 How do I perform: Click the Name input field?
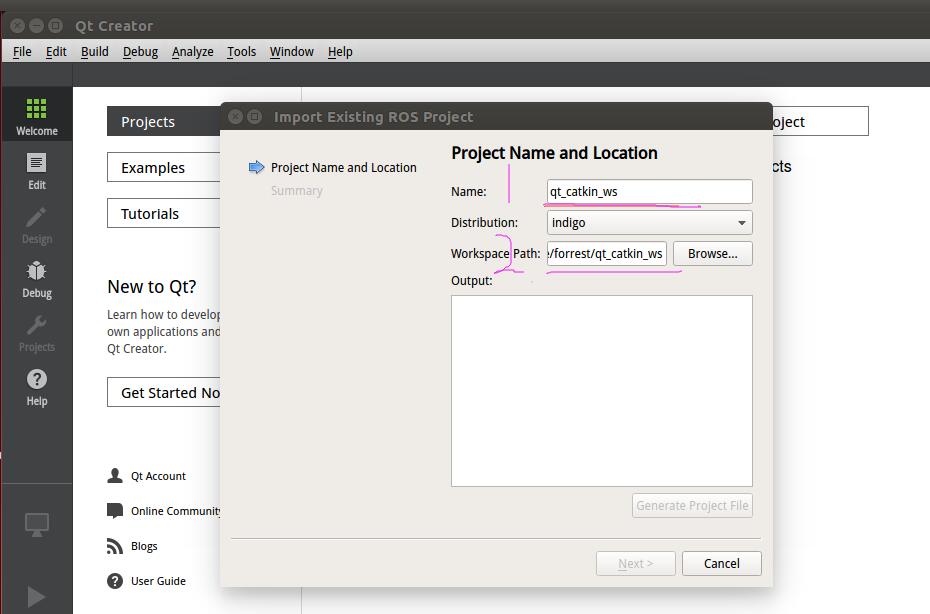[649, 192]
